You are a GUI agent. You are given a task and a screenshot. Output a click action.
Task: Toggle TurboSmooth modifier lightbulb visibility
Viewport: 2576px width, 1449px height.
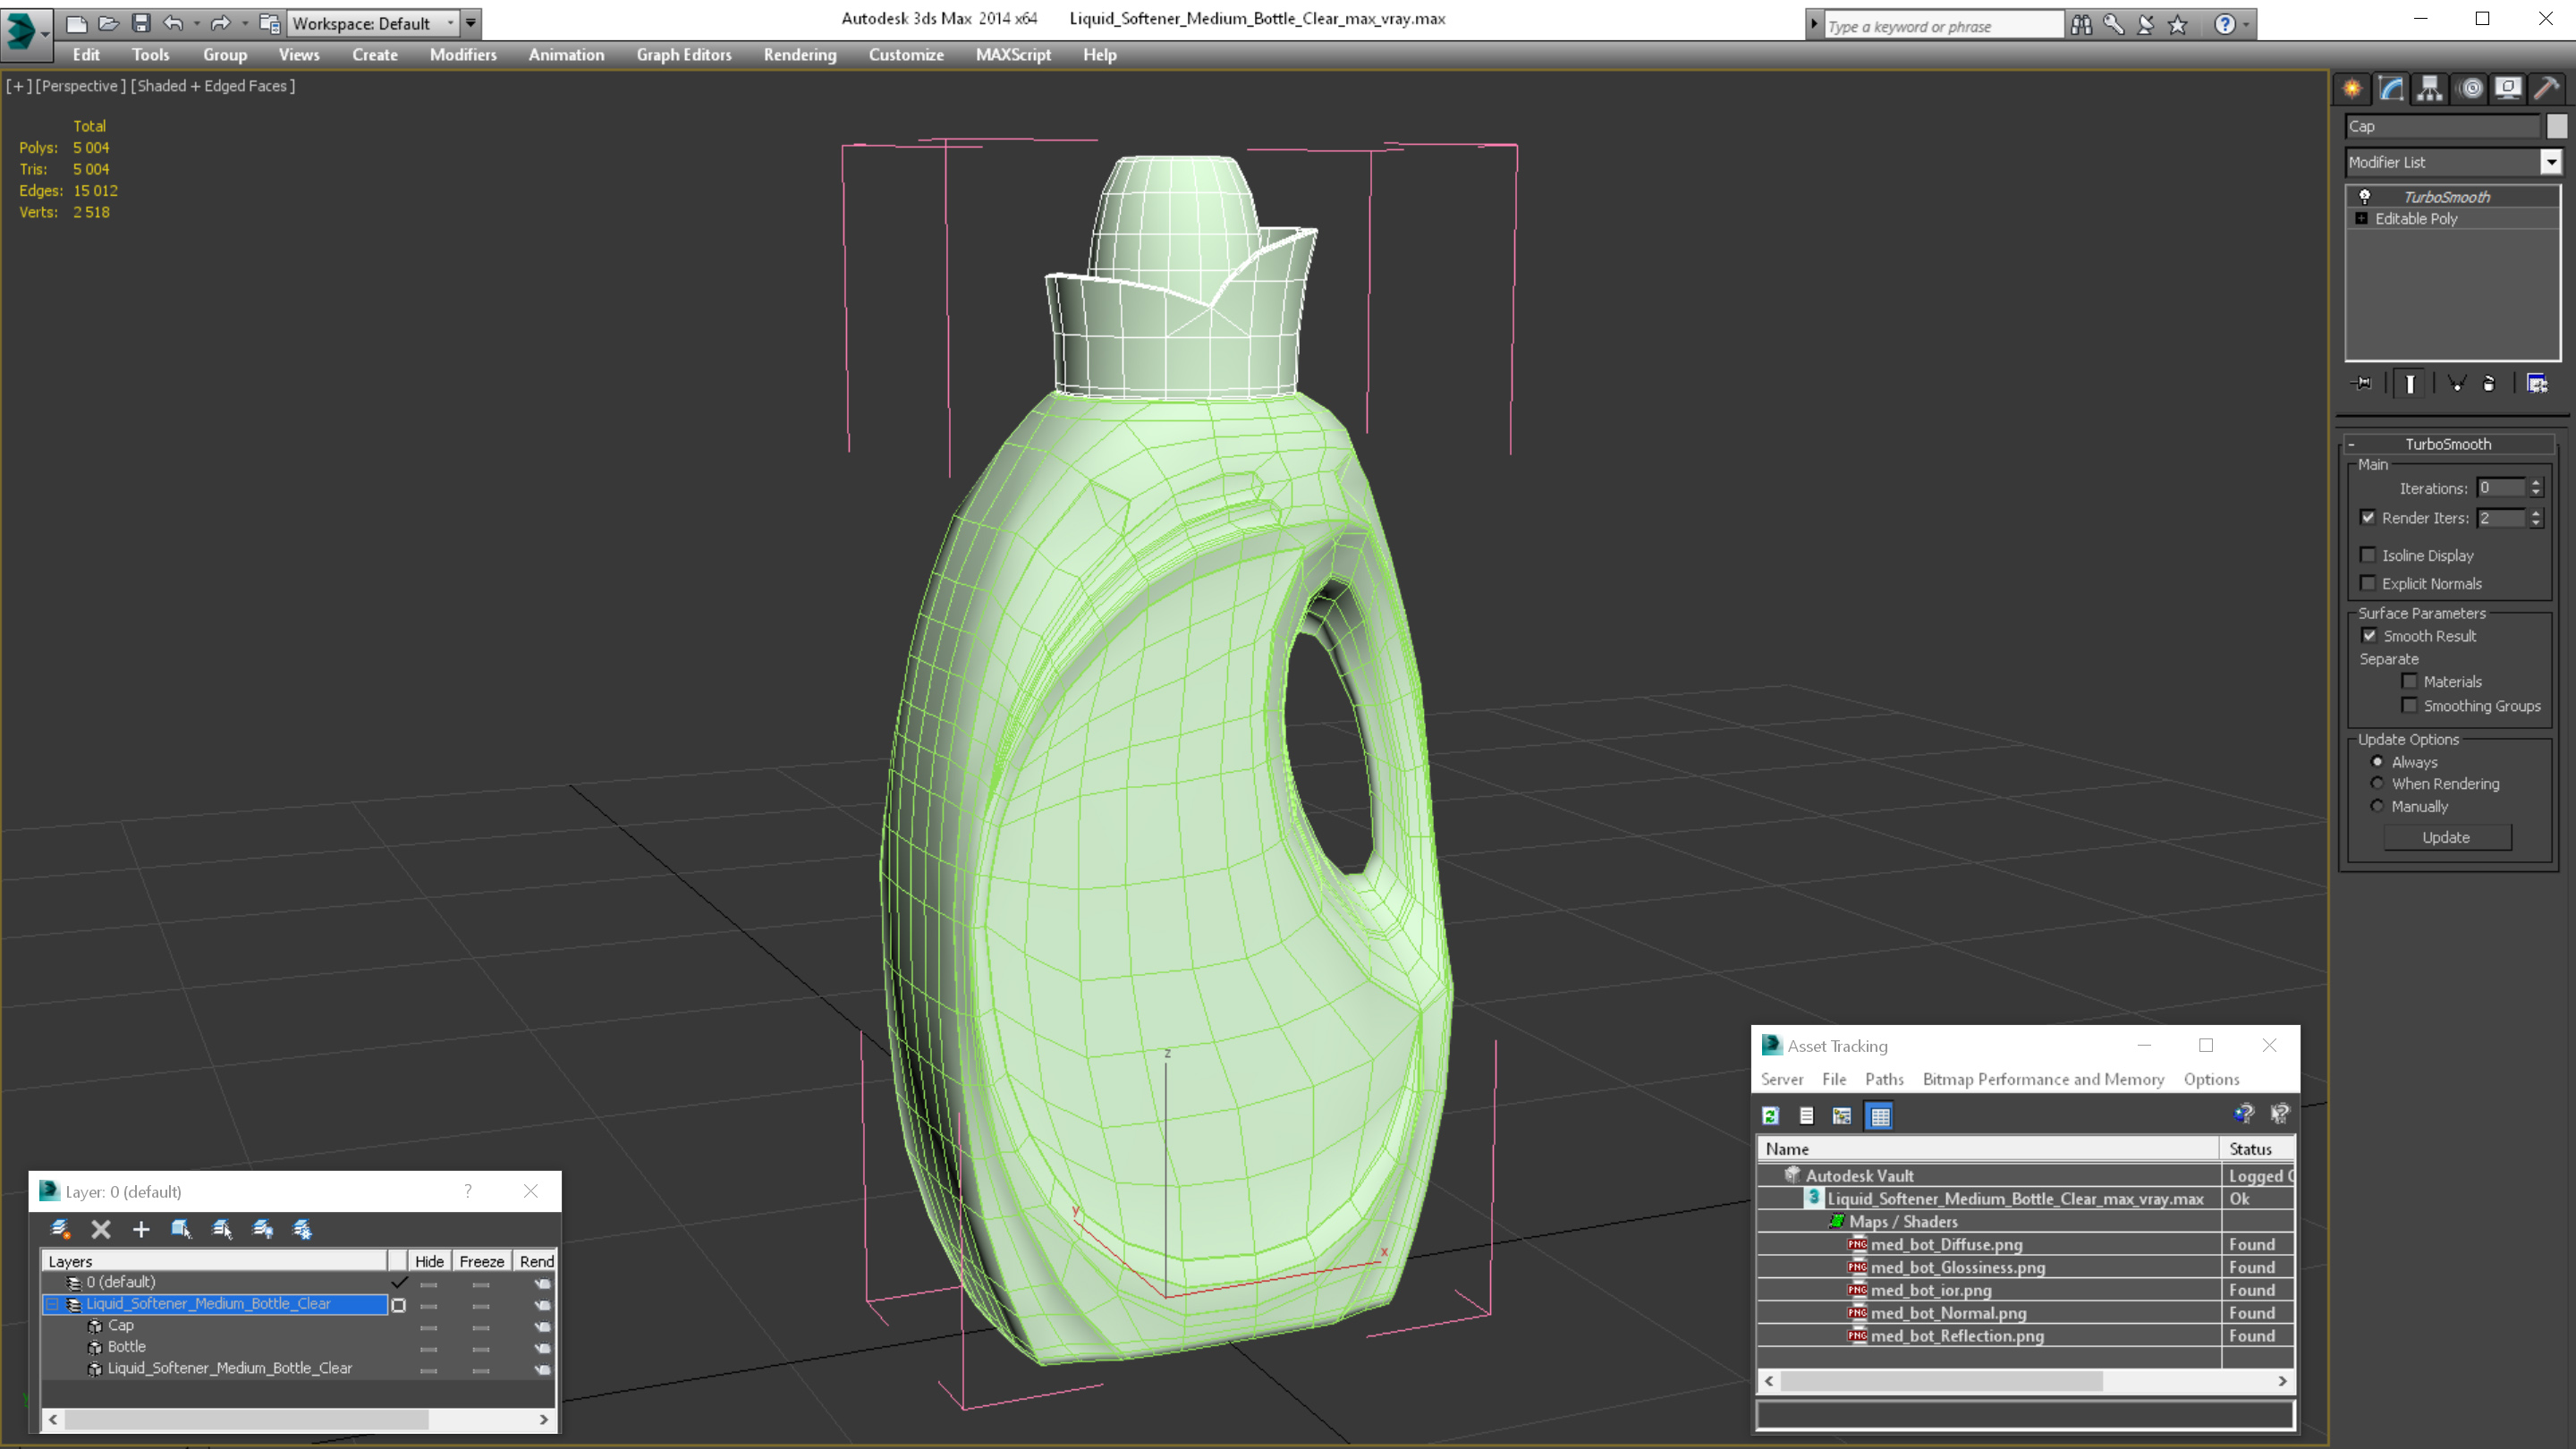pyautogui.click(x=2365, y=197)
